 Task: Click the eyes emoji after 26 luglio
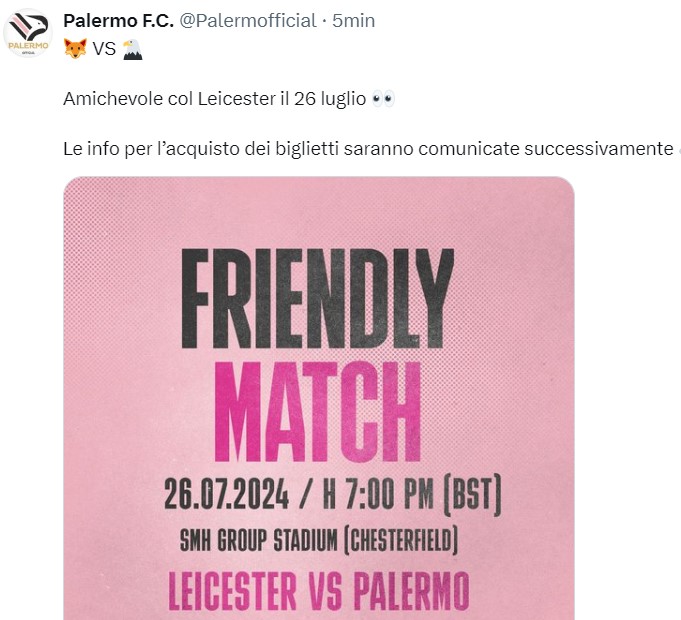(383, 99)
